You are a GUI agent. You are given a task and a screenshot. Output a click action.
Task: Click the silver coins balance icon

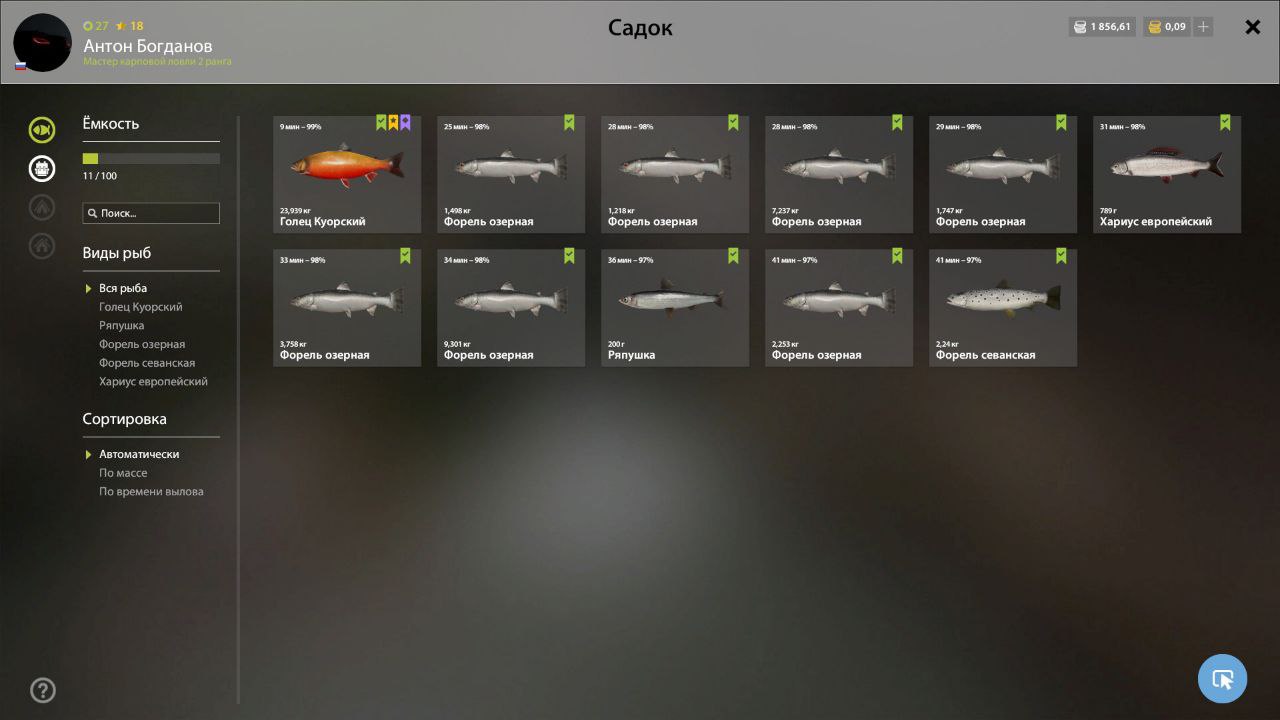pos(1080,27)
